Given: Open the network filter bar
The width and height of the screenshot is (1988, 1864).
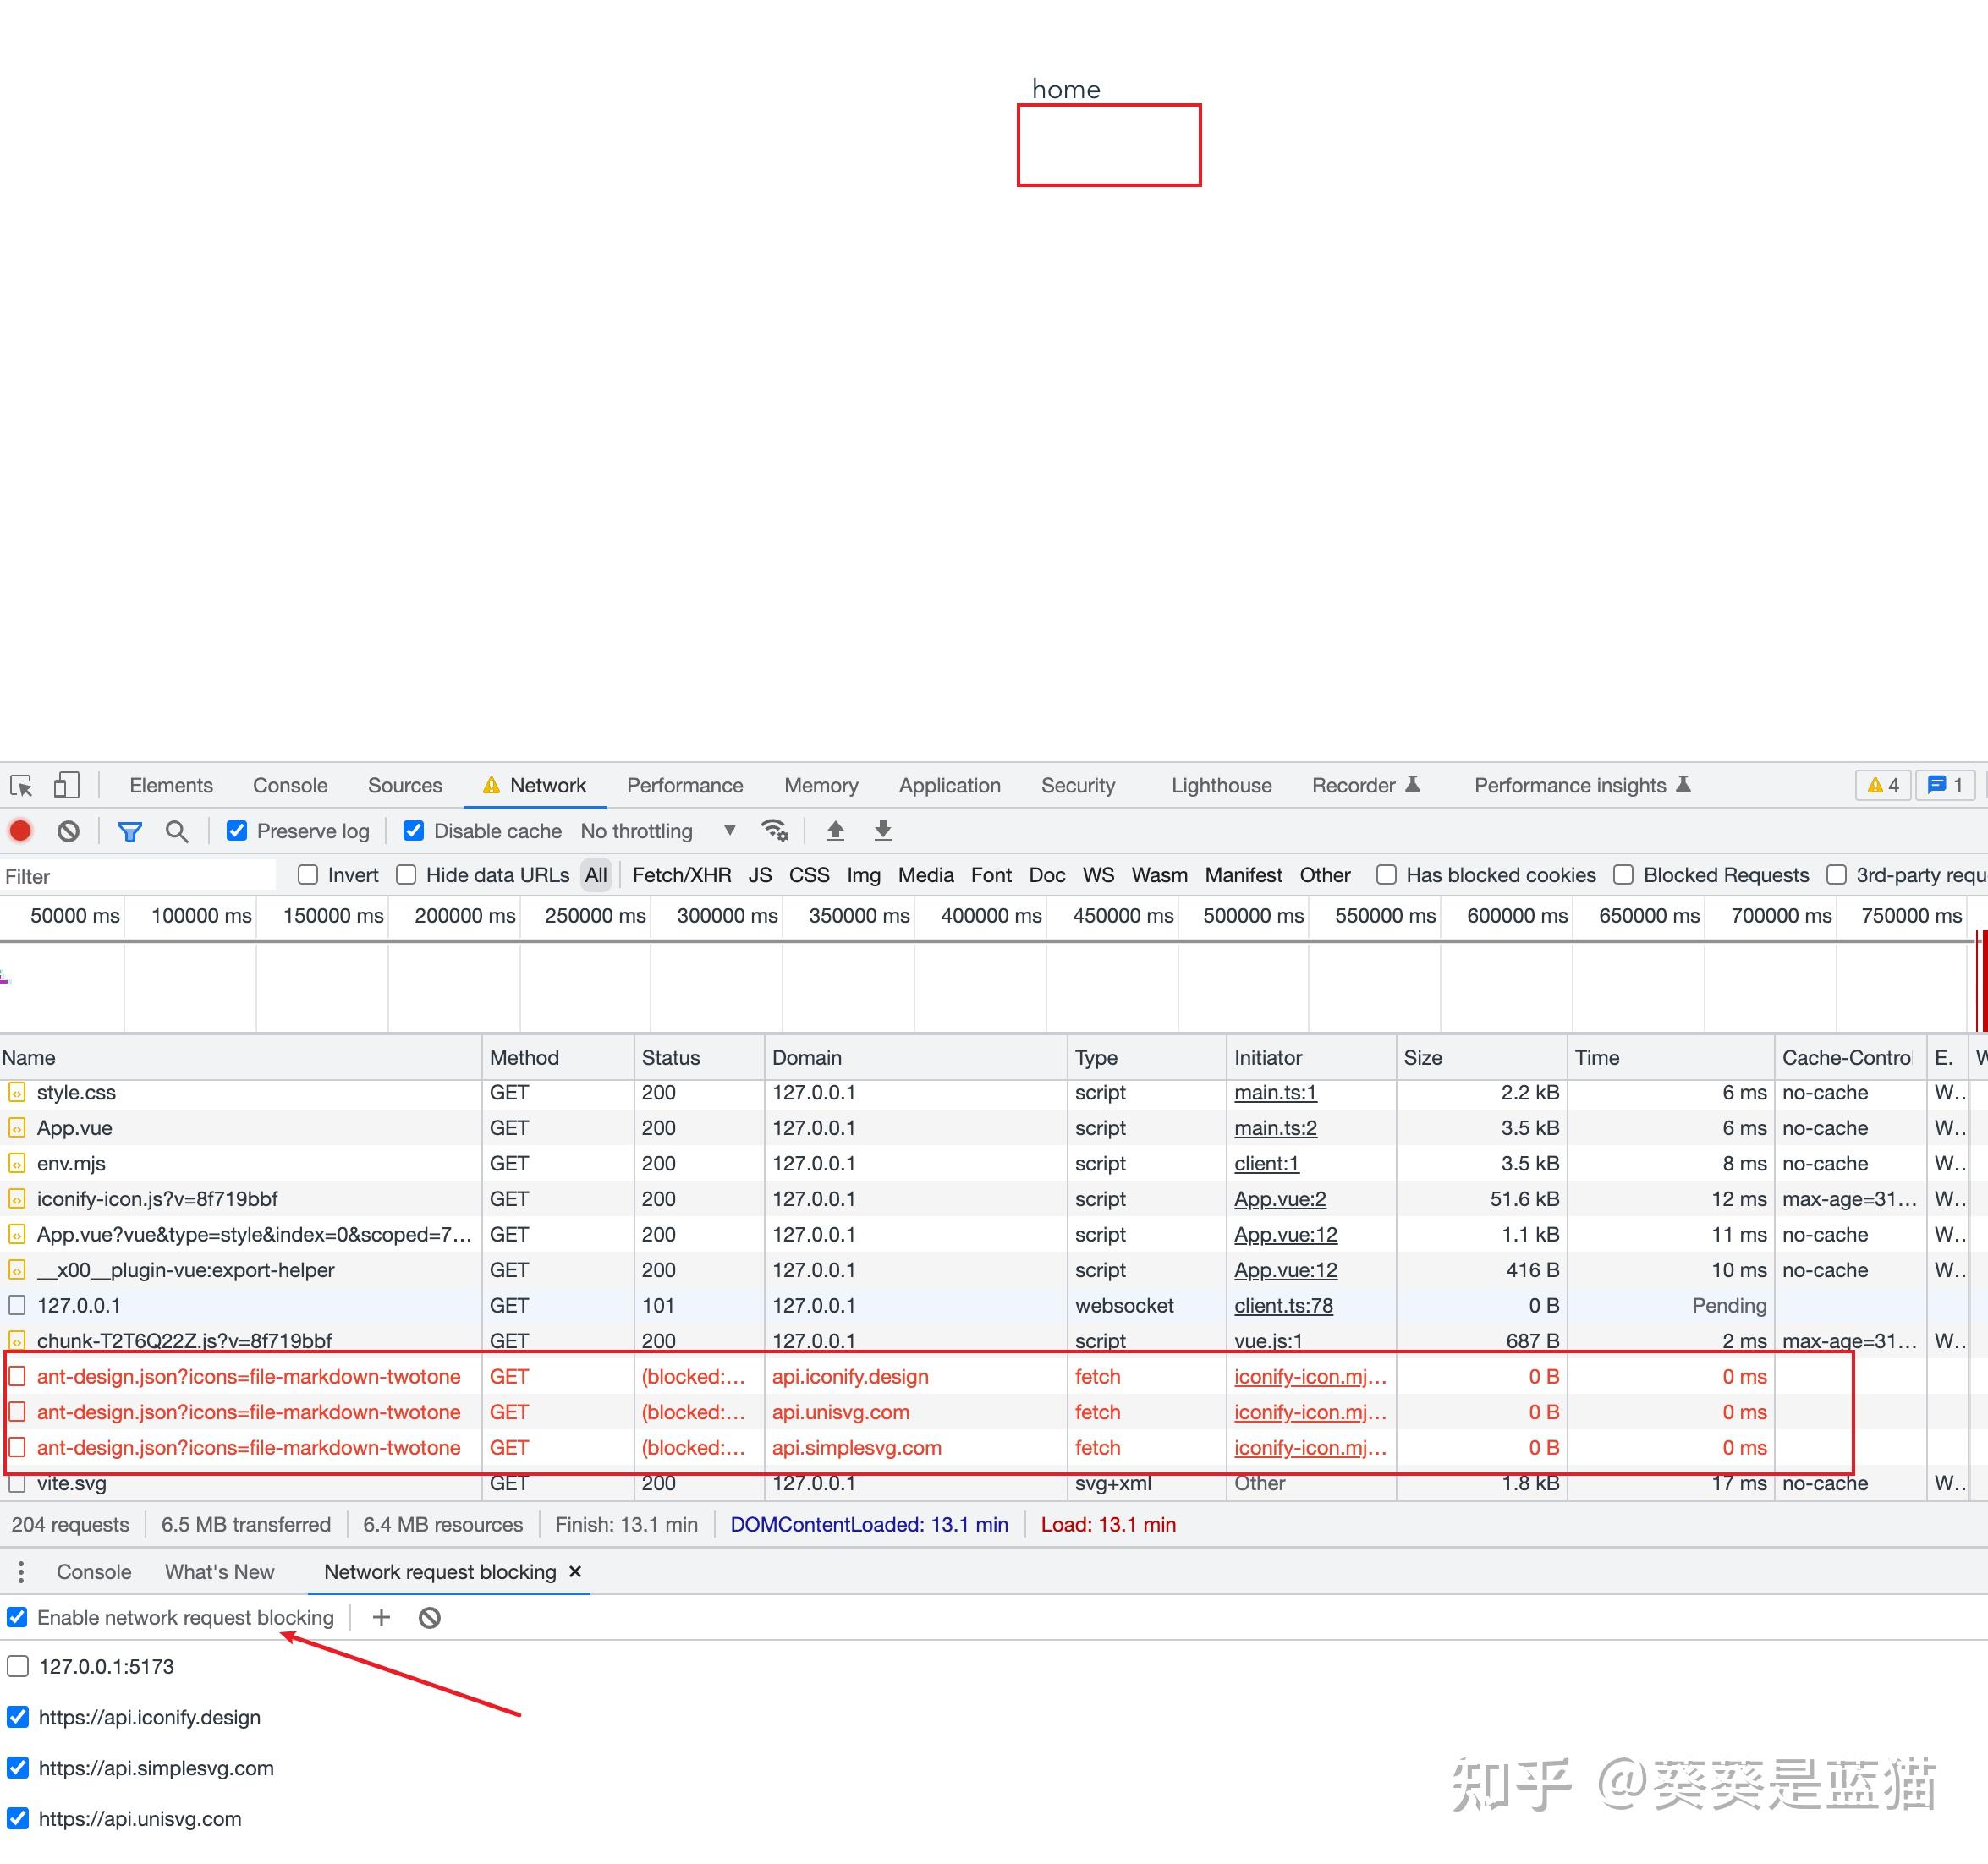Looking at the screenshot, I should pos(130,831).
